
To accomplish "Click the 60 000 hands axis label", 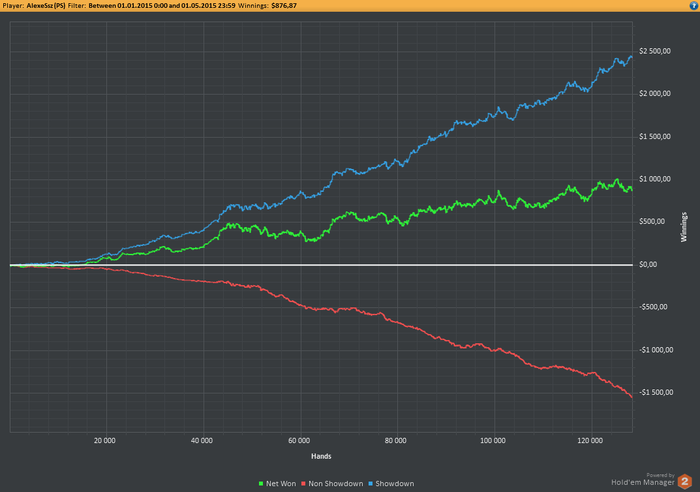I will pyautogui.click(x=299, y=441).
